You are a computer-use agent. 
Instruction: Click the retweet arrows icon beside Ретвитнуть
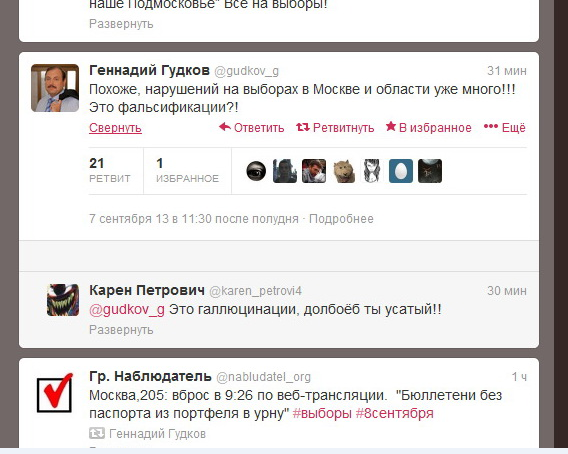point(302,127)
